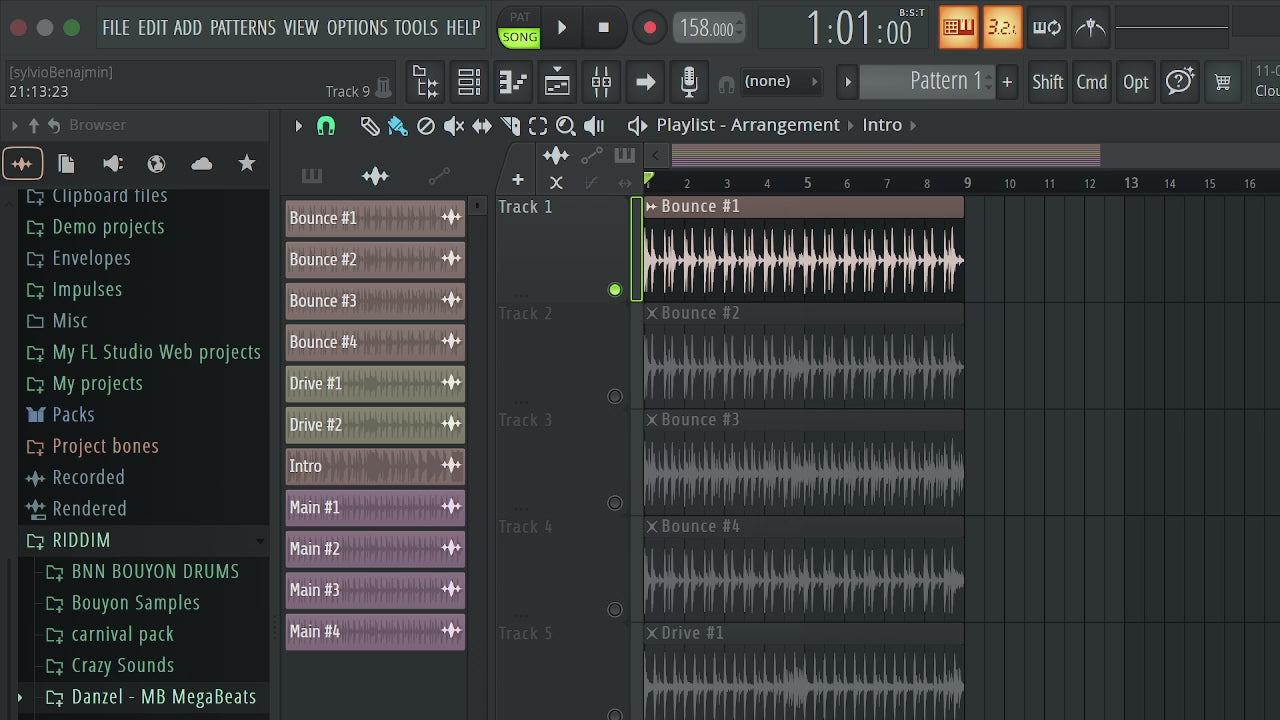Click the microphone recording icon

tap(689, 82)
